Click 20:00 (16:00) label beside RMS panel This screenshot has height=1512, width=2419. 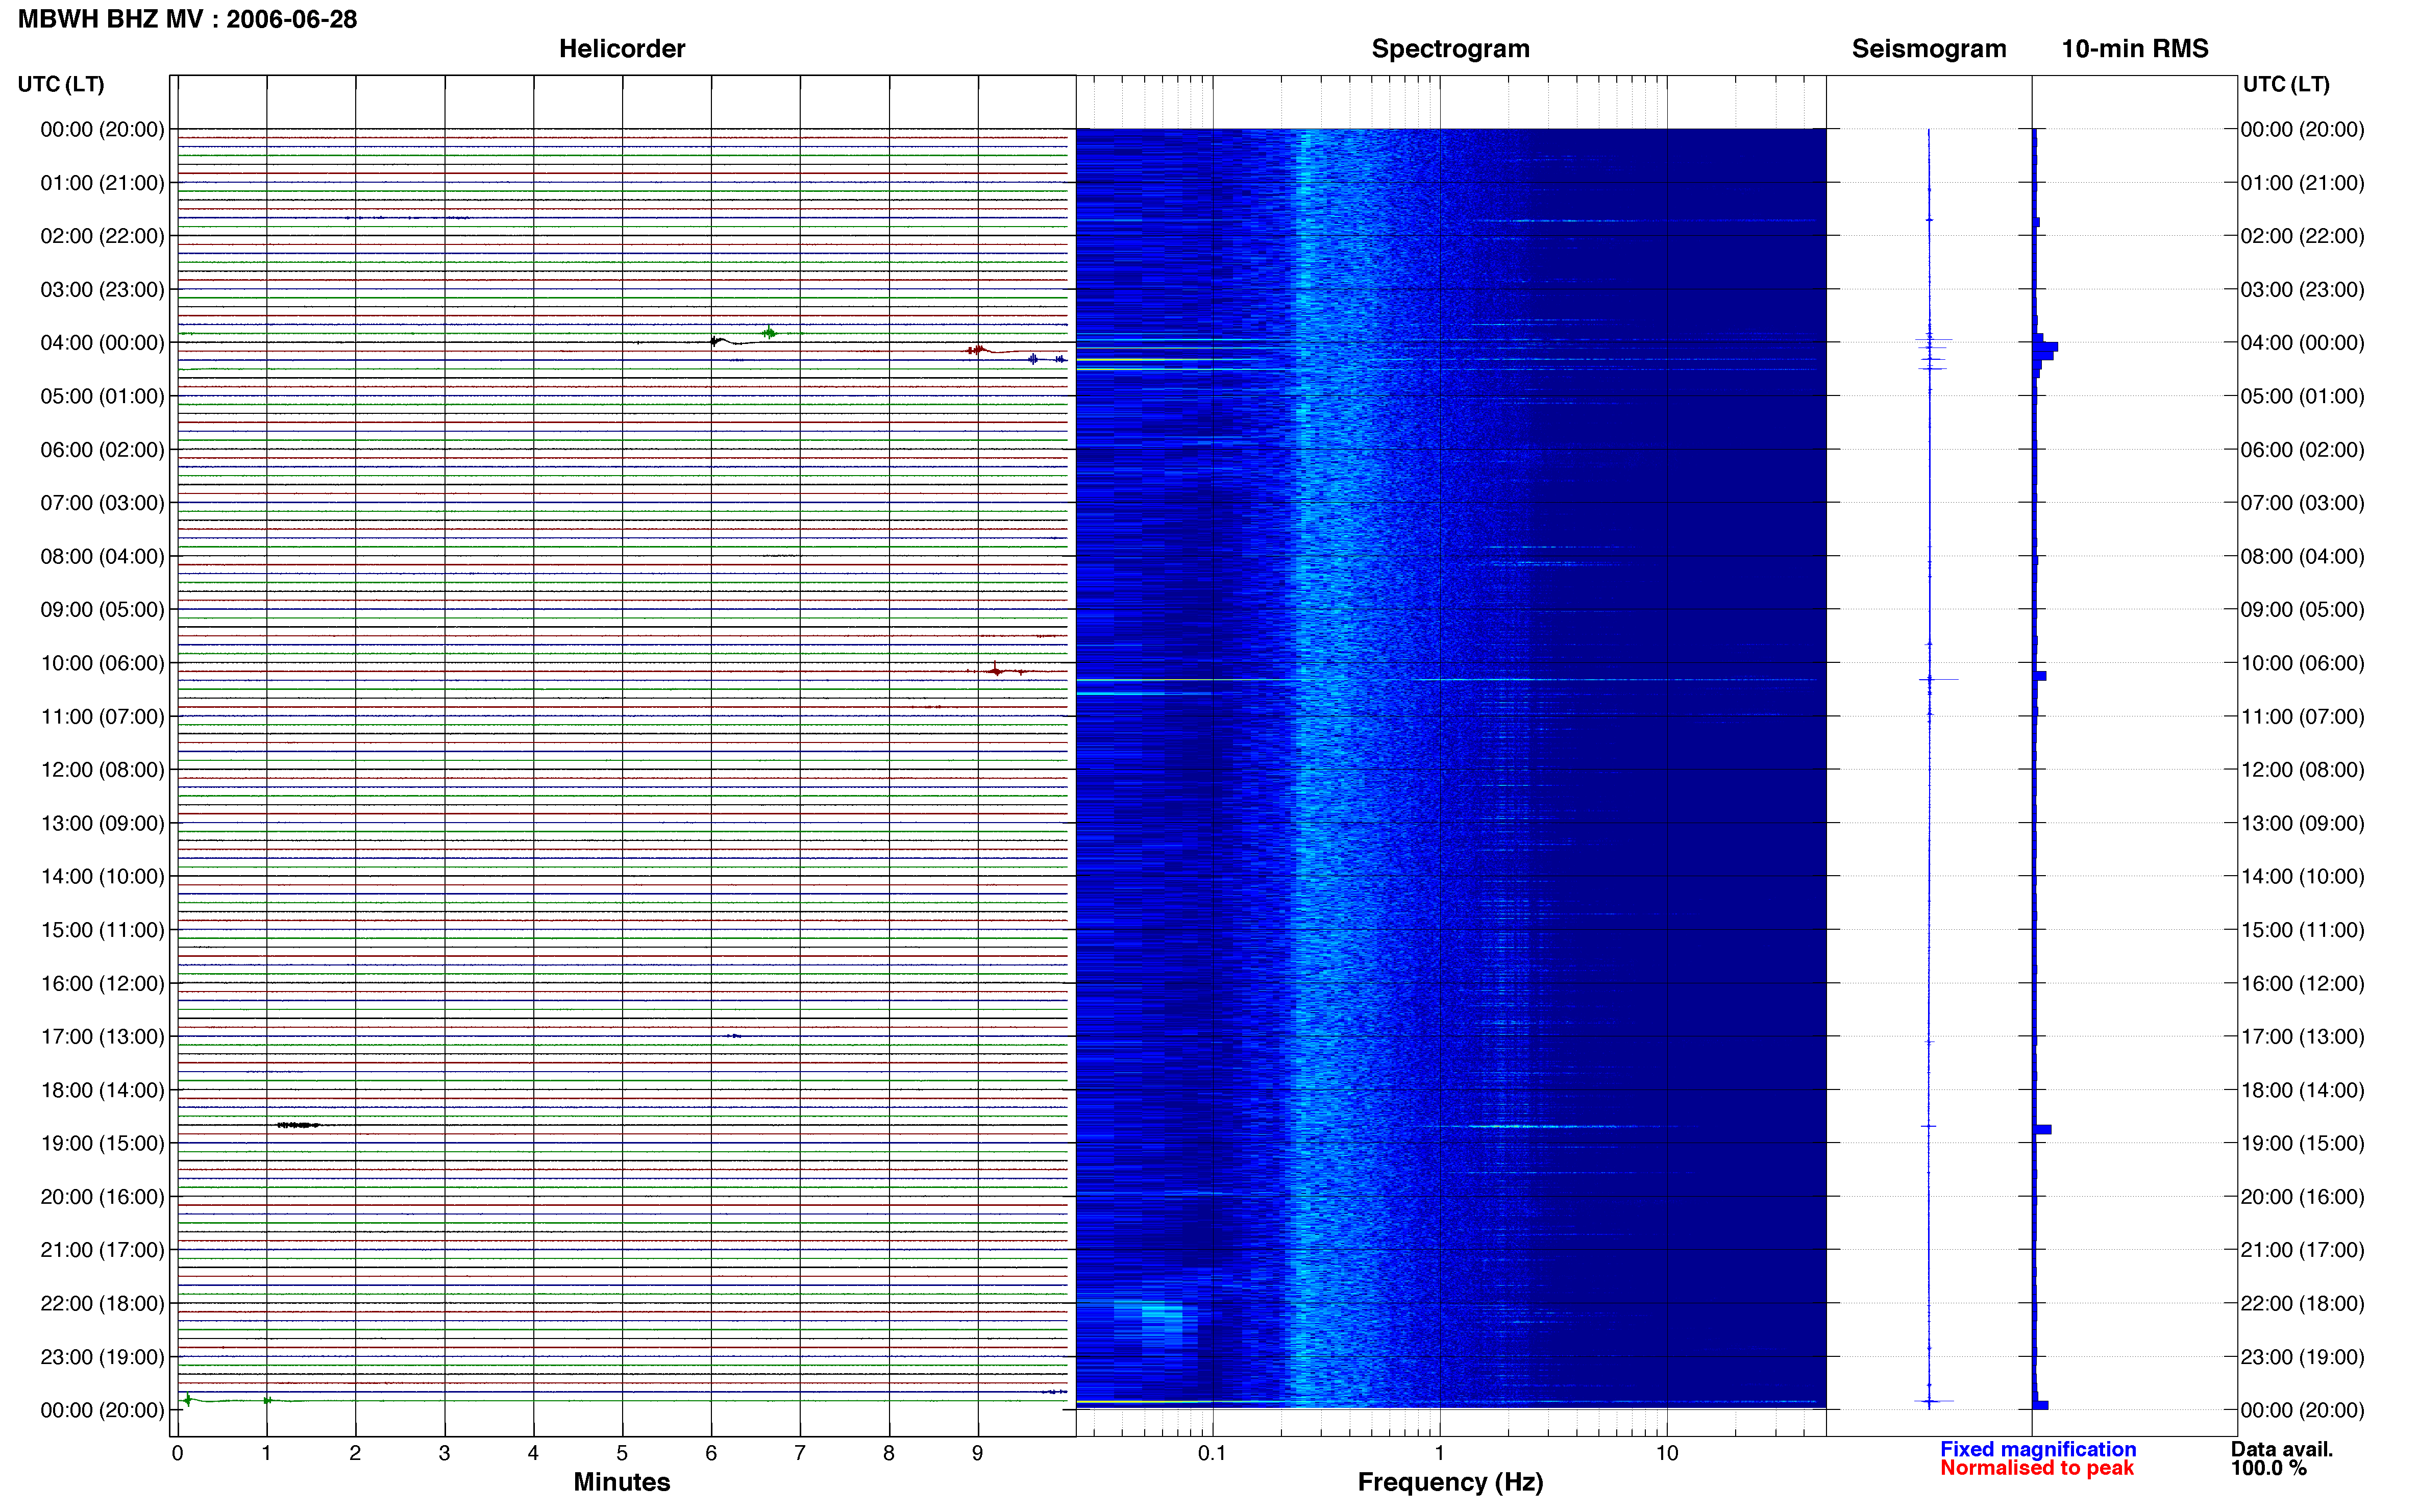2302,1197
